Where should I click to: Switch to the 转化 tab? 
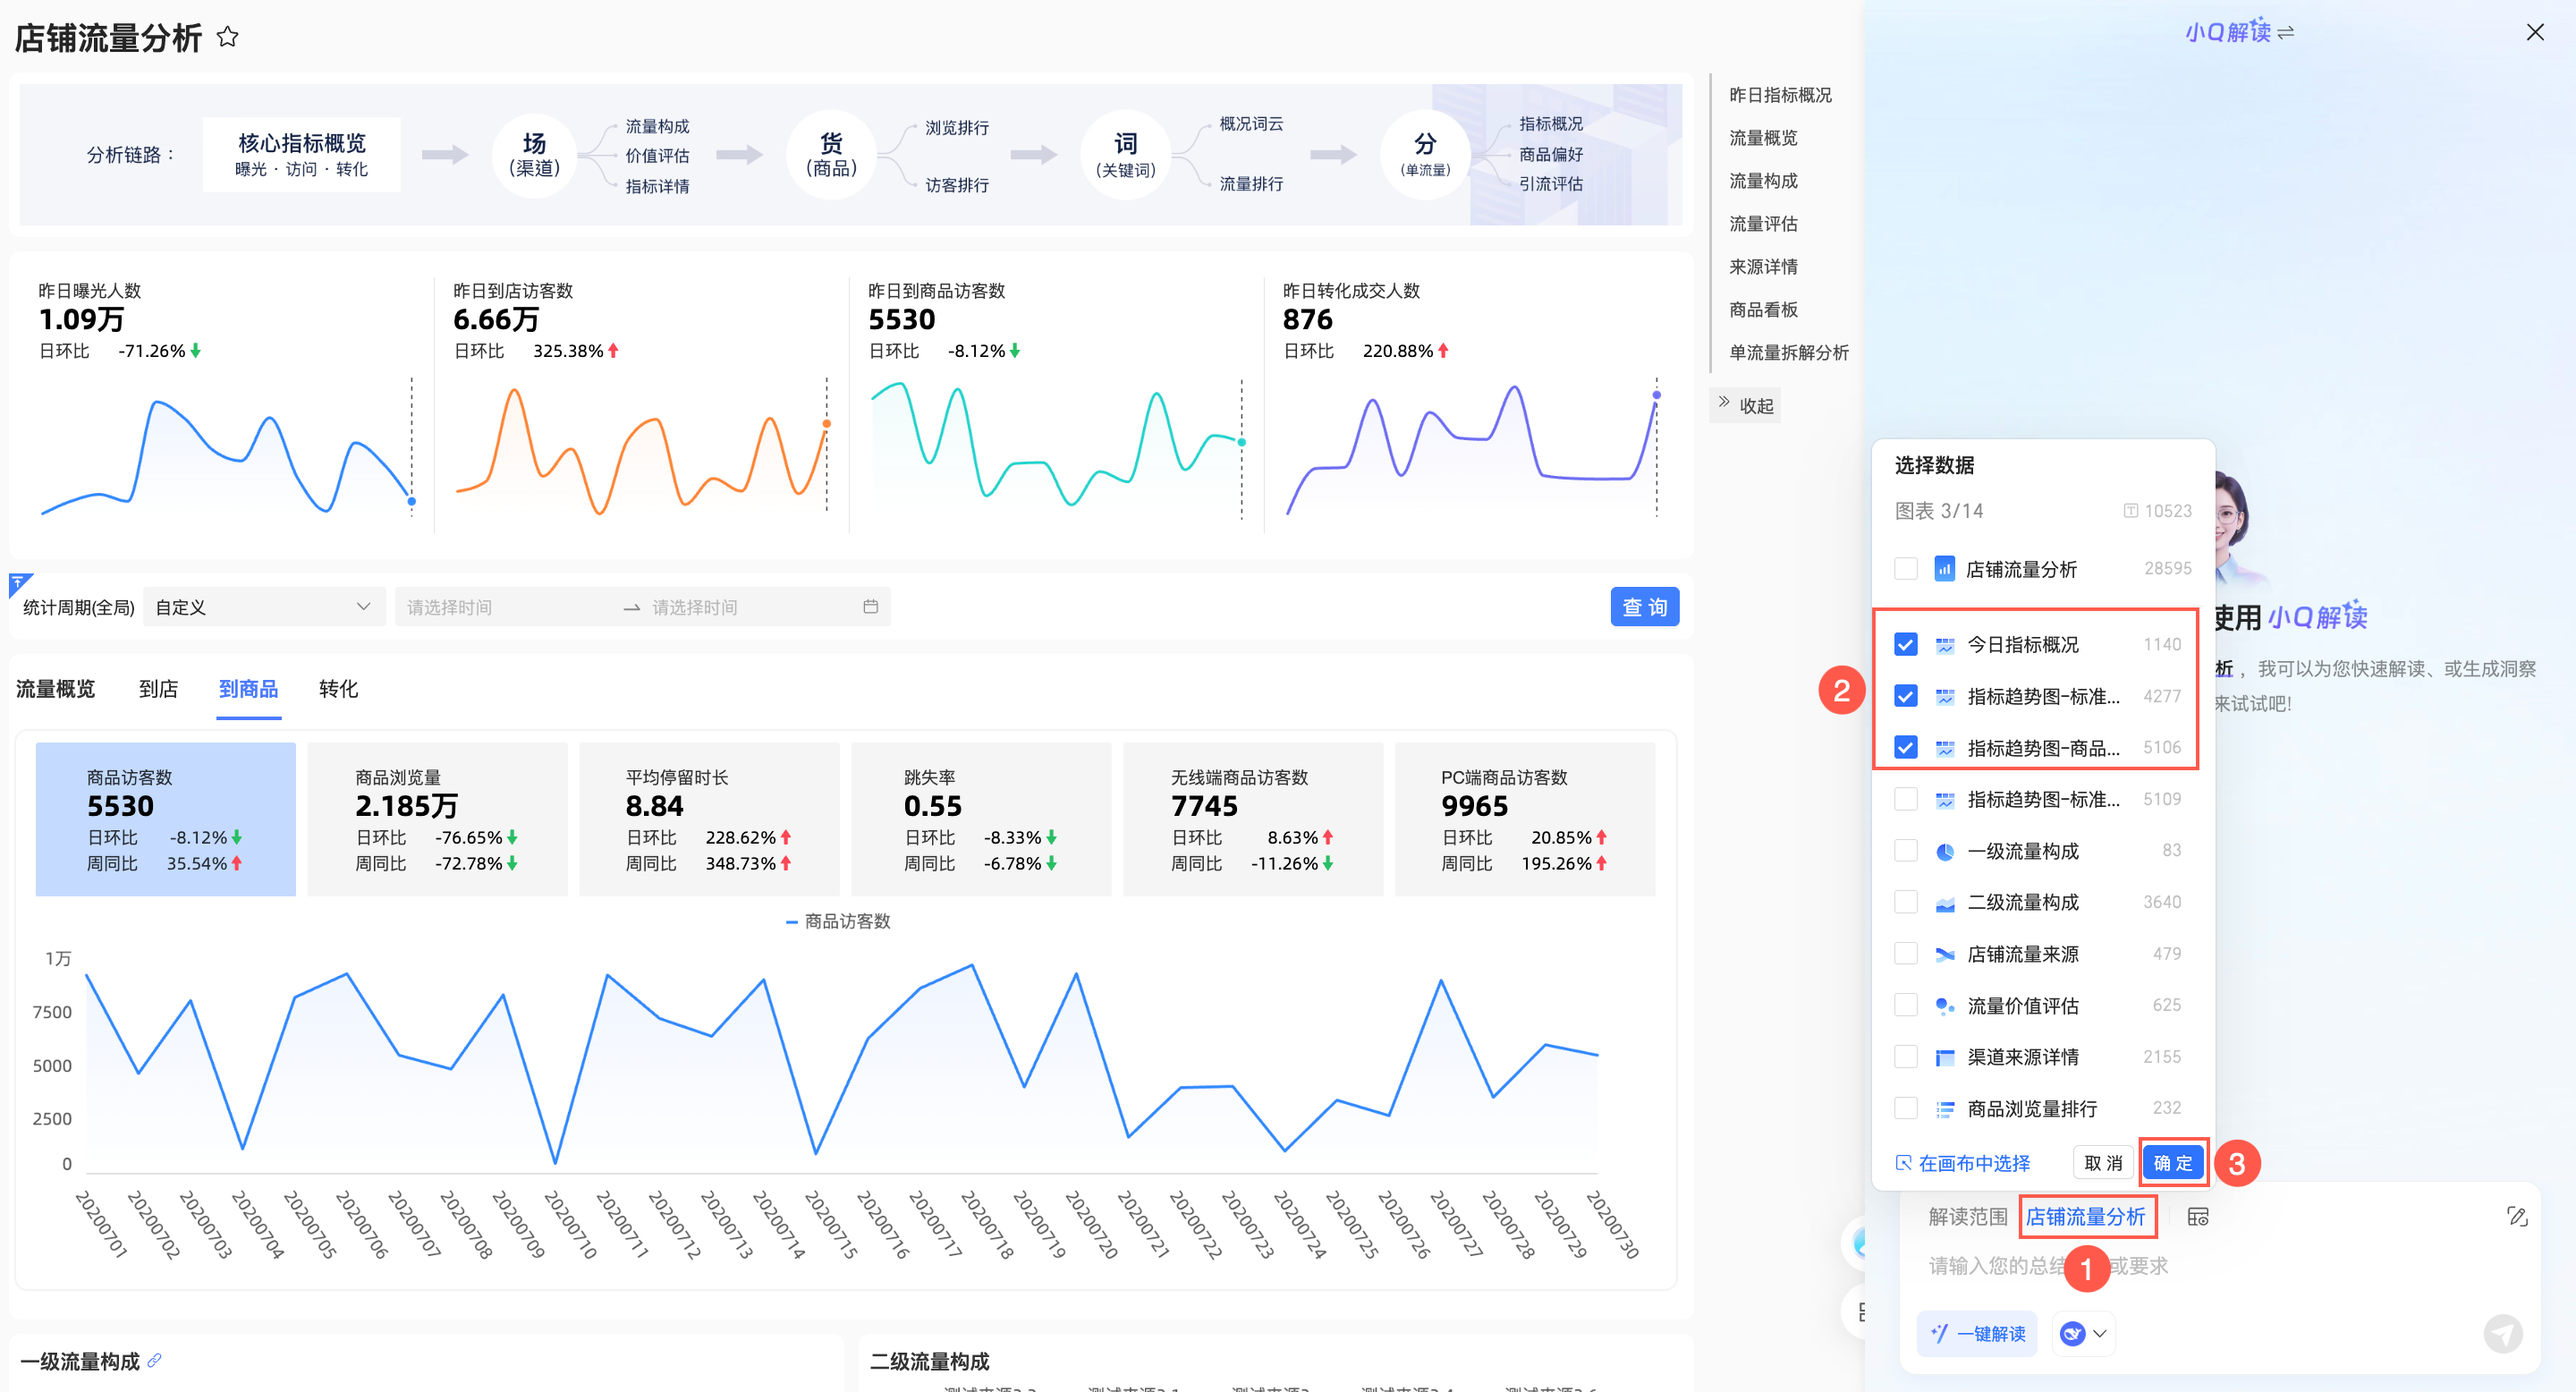pos(338,689)
